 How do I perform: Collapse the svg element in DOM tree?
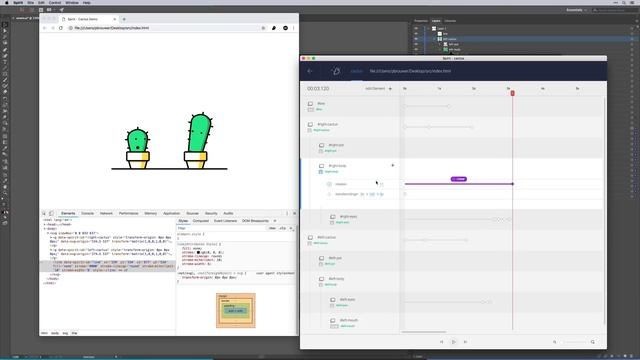click(x=48, y=233)
